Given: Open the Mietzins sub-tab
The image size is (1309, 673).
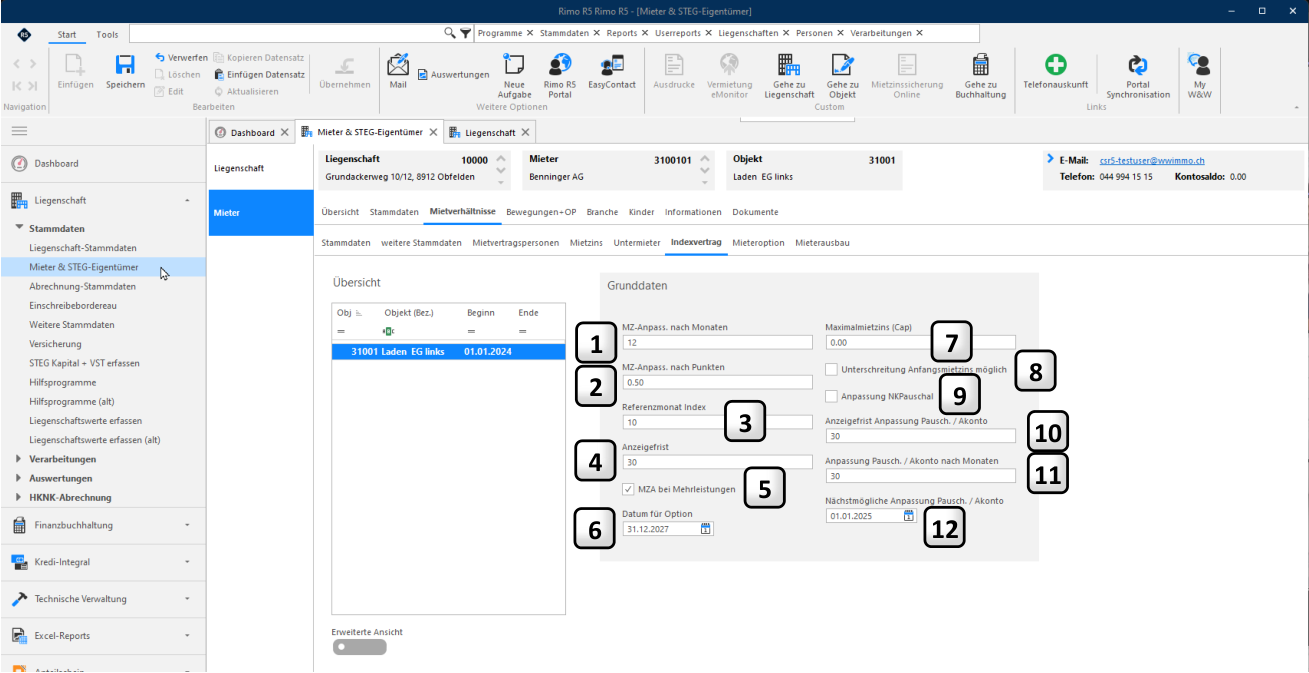Looking at the screenshot, I should click(x=586, y=243).
